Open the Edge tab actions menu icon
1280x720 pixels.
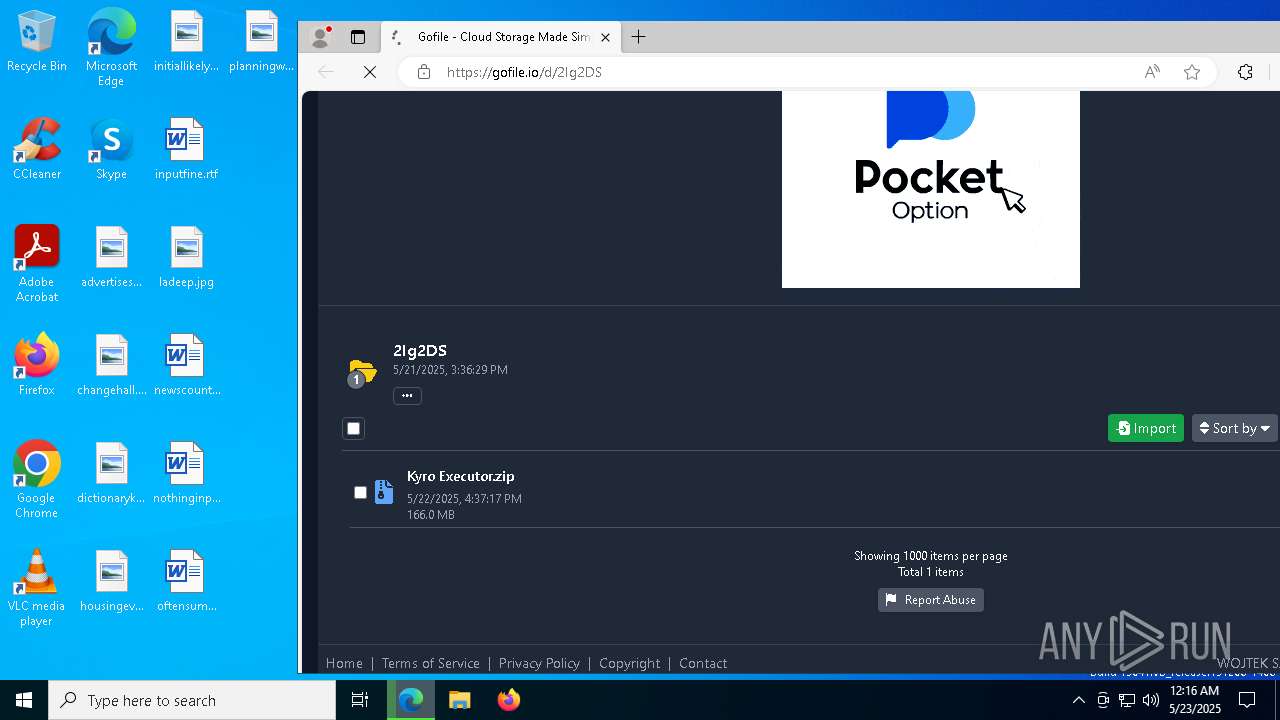[357, 37]
